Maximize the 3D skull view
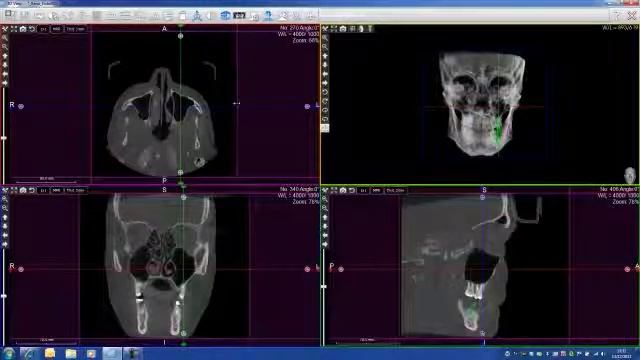The width and height of the screenshot is (640, 360). coord(334,29)
